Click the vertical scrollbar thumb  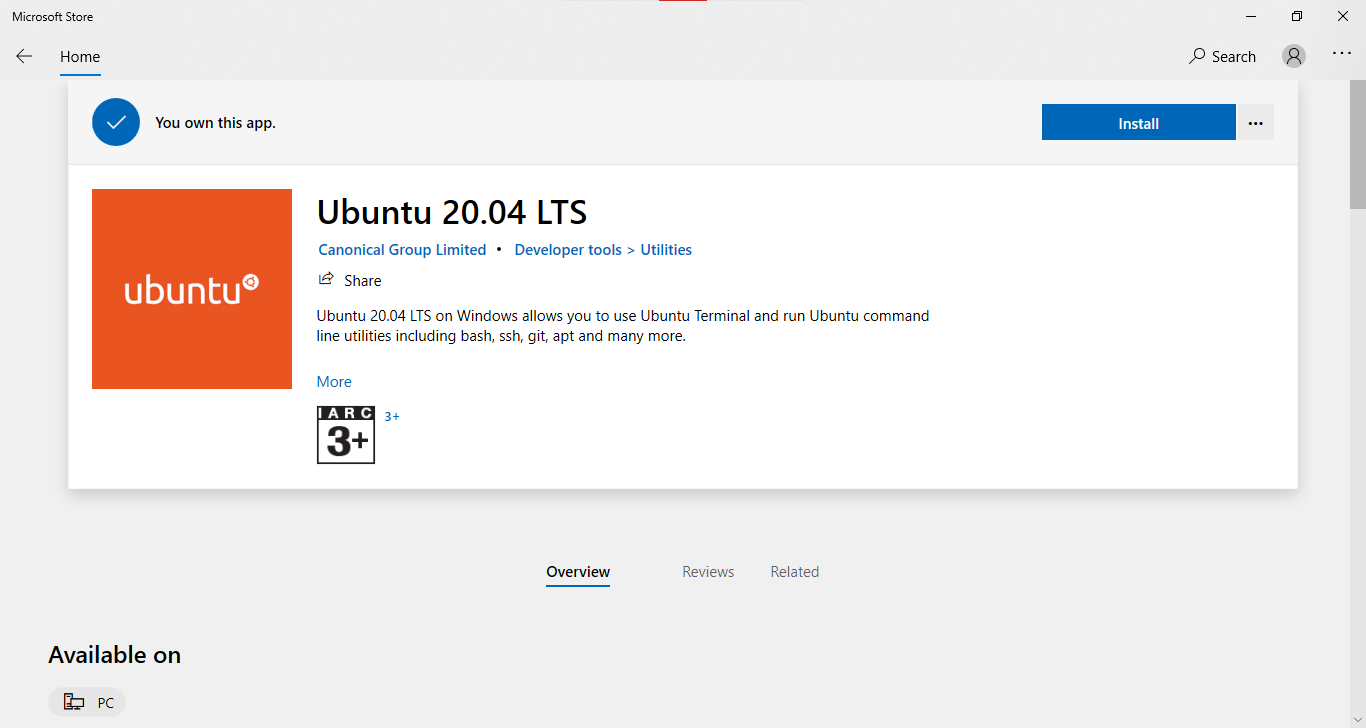click(1357, 144)
